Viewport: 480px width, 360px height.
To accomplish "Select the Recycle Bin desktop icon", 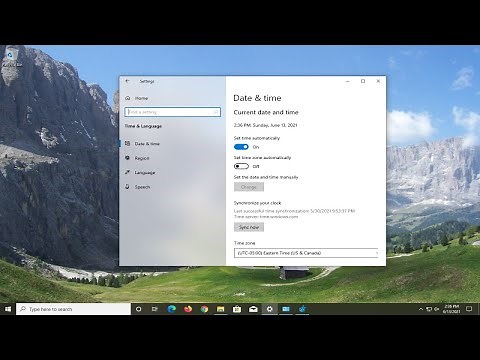I will pyautogui.click(x=12, y=57).
